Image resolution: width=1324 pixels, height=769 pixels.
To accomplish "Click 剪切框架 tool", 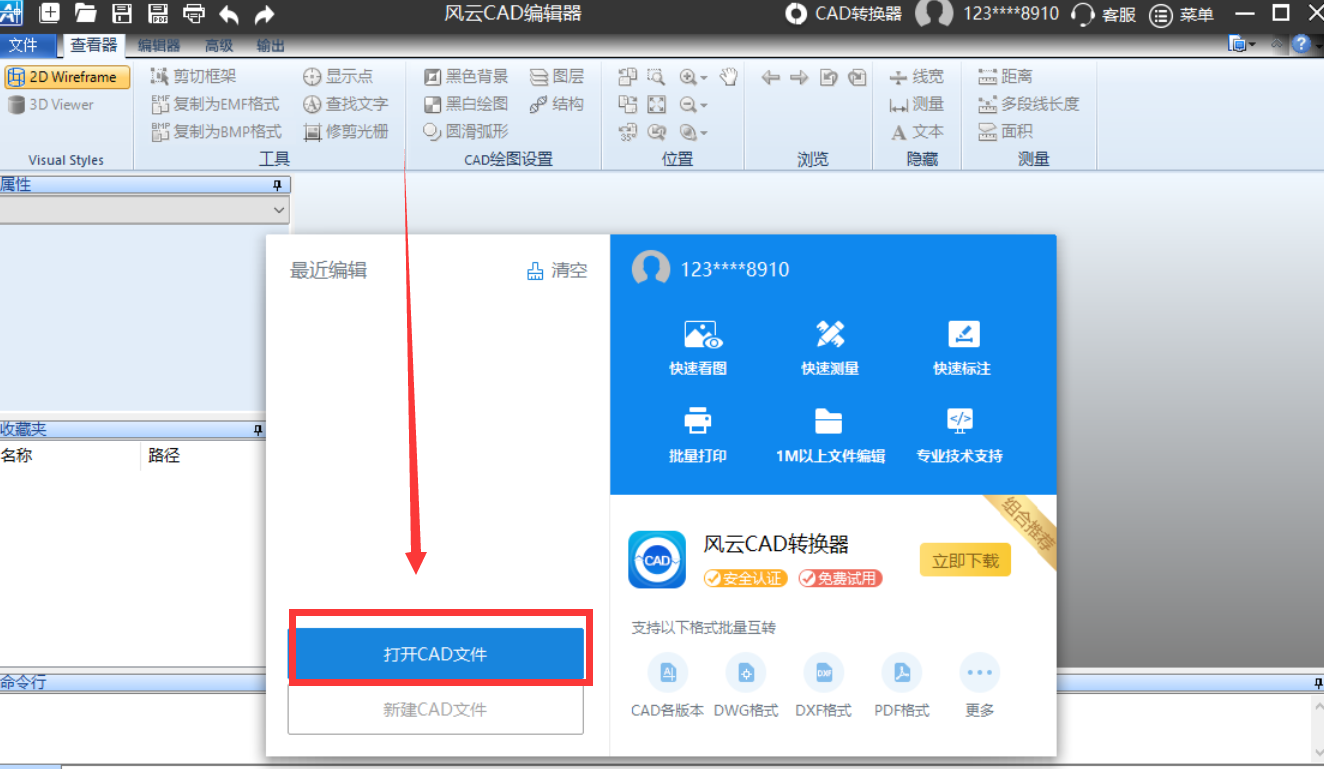I will click(x=193, y=76).
